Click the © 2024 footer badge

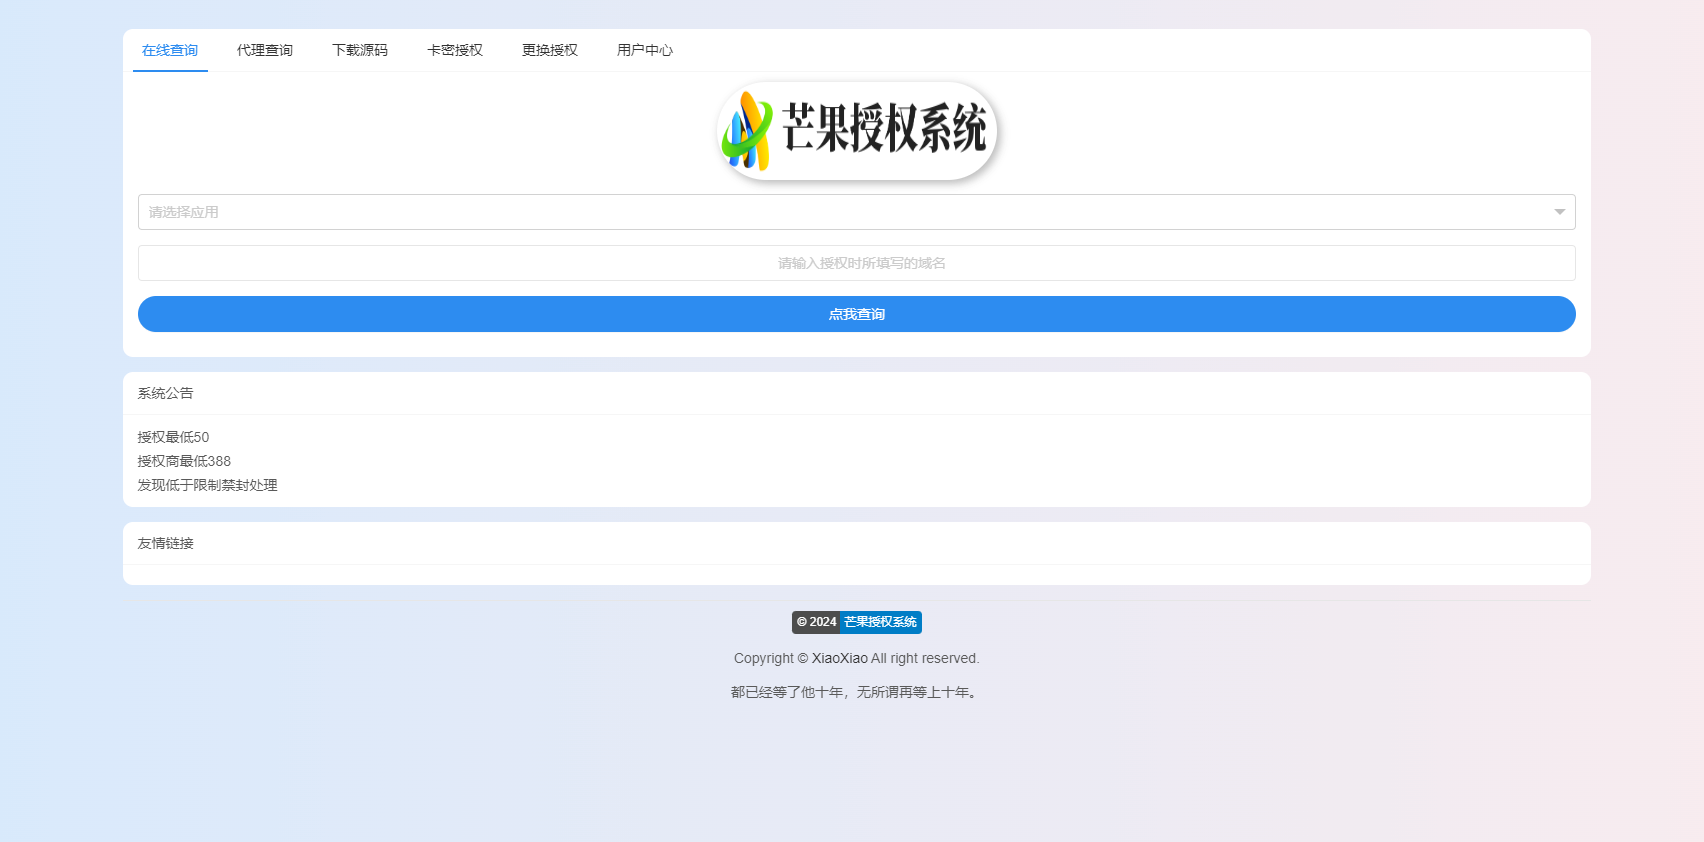(816, 622)
